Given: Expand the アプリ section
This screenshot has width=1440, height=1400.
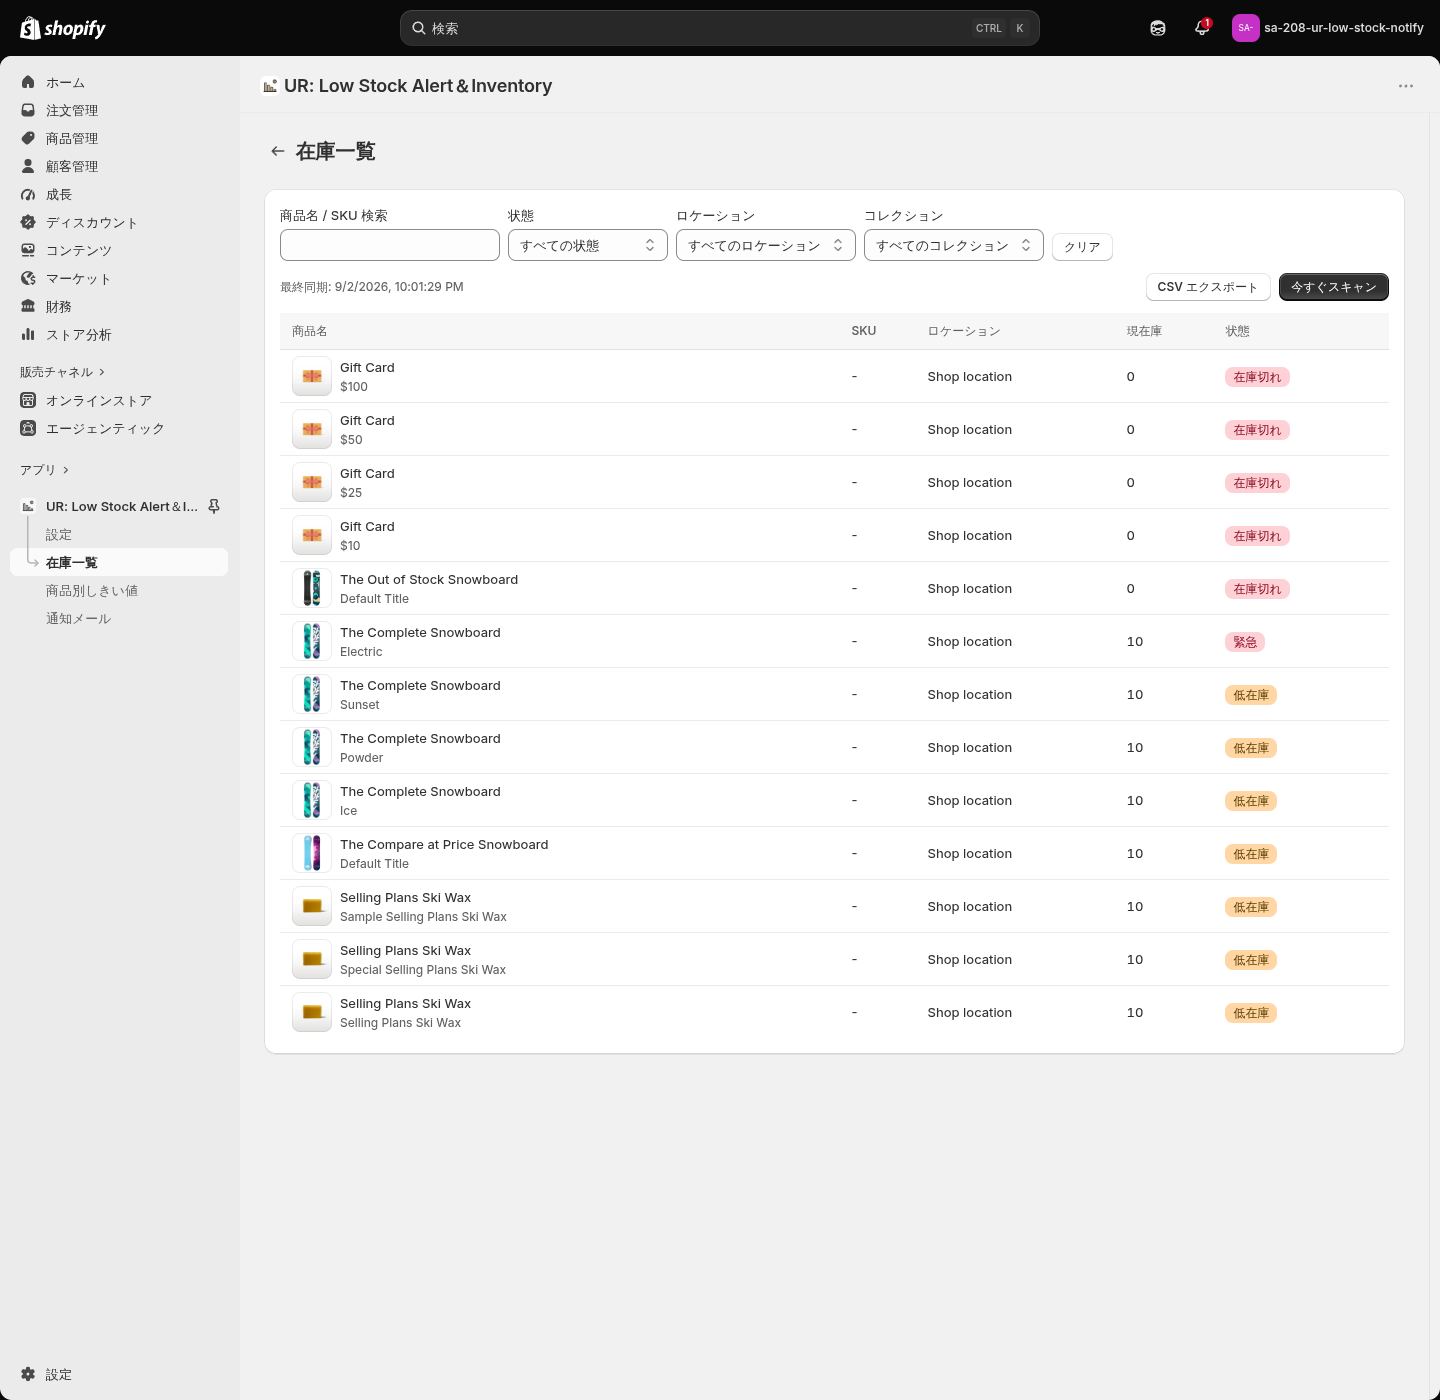Looking at the screenshot, I should point(45,470).
